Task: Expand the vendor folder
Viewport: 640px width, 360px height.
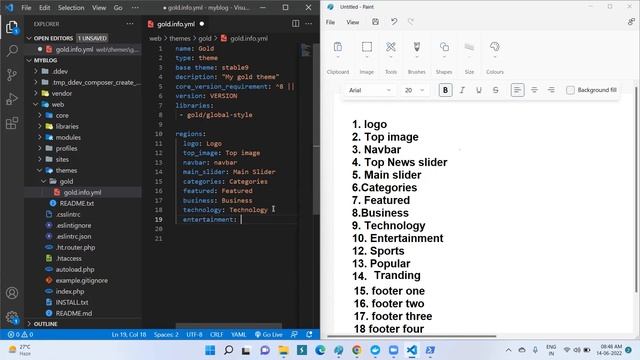Action: (x=62, y=93)
